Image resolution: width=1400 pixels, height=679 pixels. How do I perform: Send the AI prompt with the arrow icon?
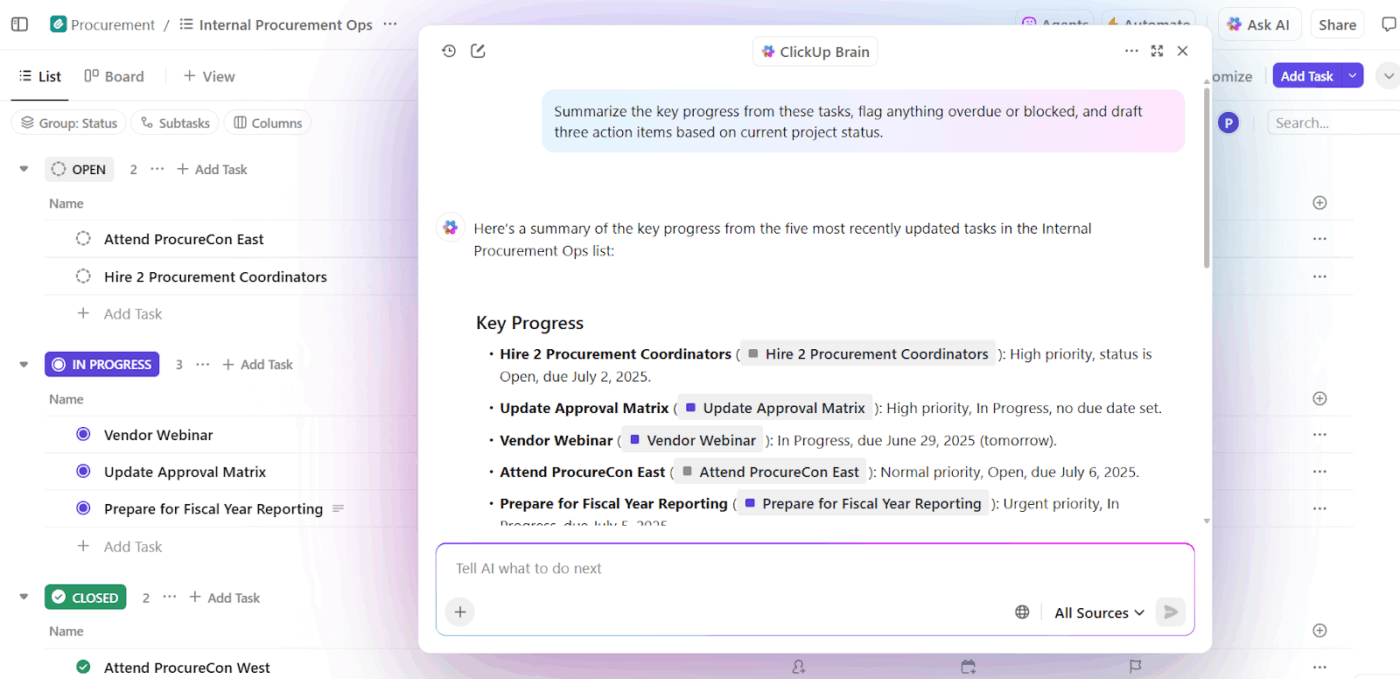pos(1169,612)
